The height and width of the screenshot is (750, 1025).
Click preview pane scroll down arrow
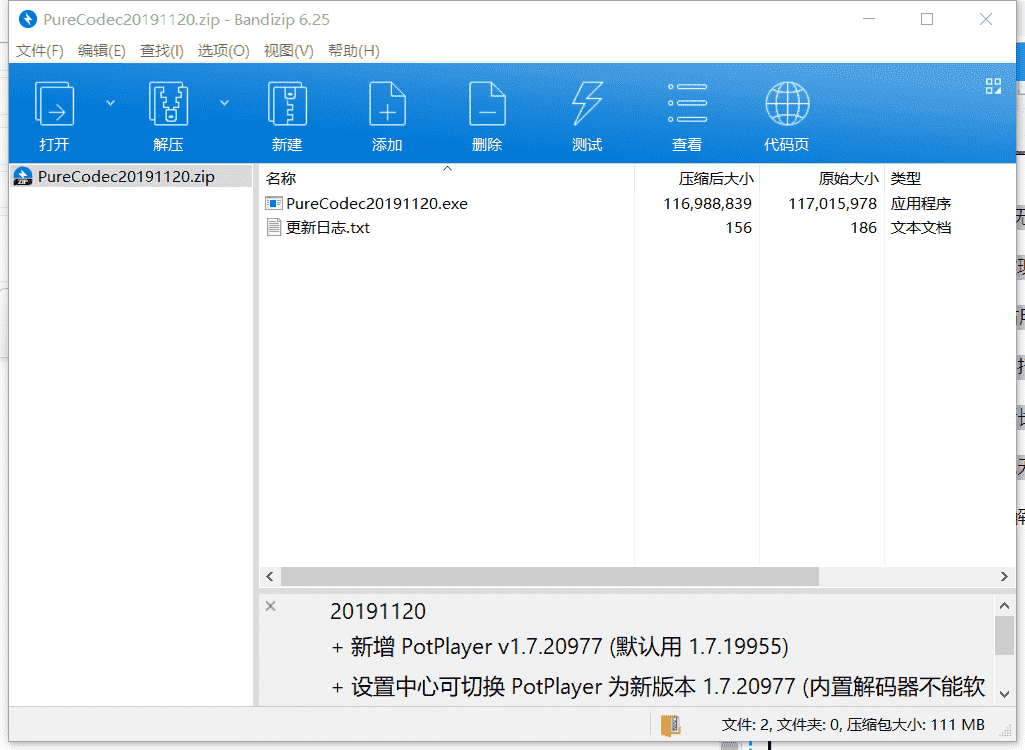pyautogui.click(x=1004, y=694)
